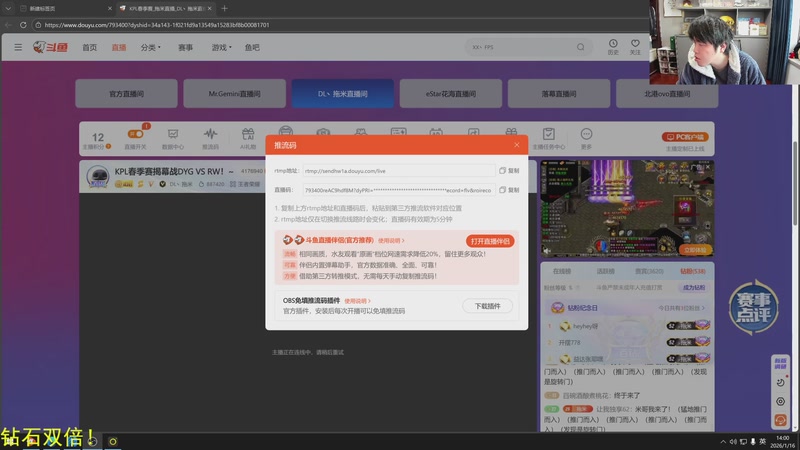Click the streamer avatar
Screen dimensions: 800x450
point(97,176)
